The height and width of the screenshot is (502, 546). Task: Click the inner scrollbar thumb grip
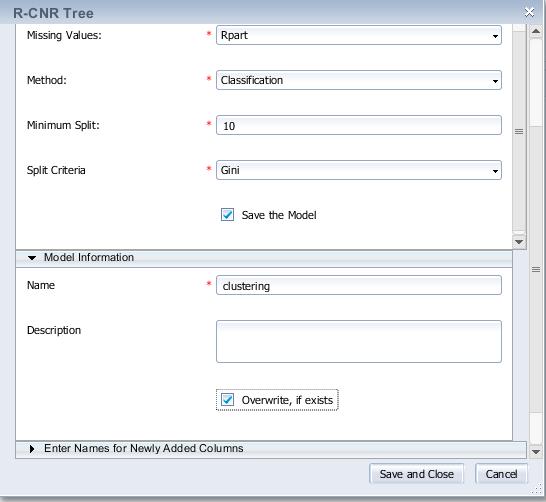click(x=519, y=131)
